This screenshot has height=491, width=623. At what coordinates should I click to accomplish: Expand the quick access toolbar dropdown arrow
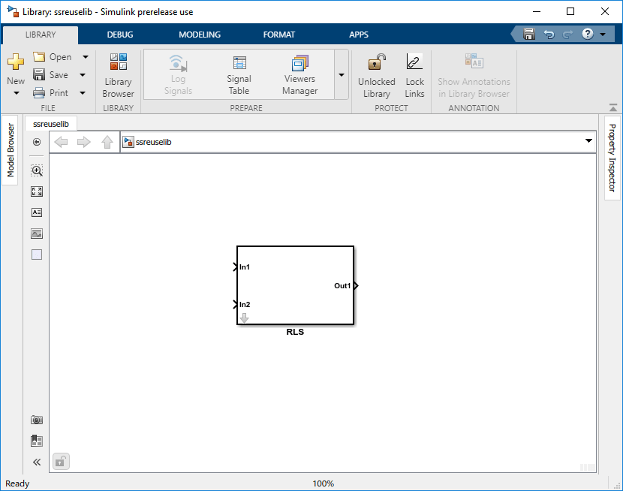(x=603, y=34)
